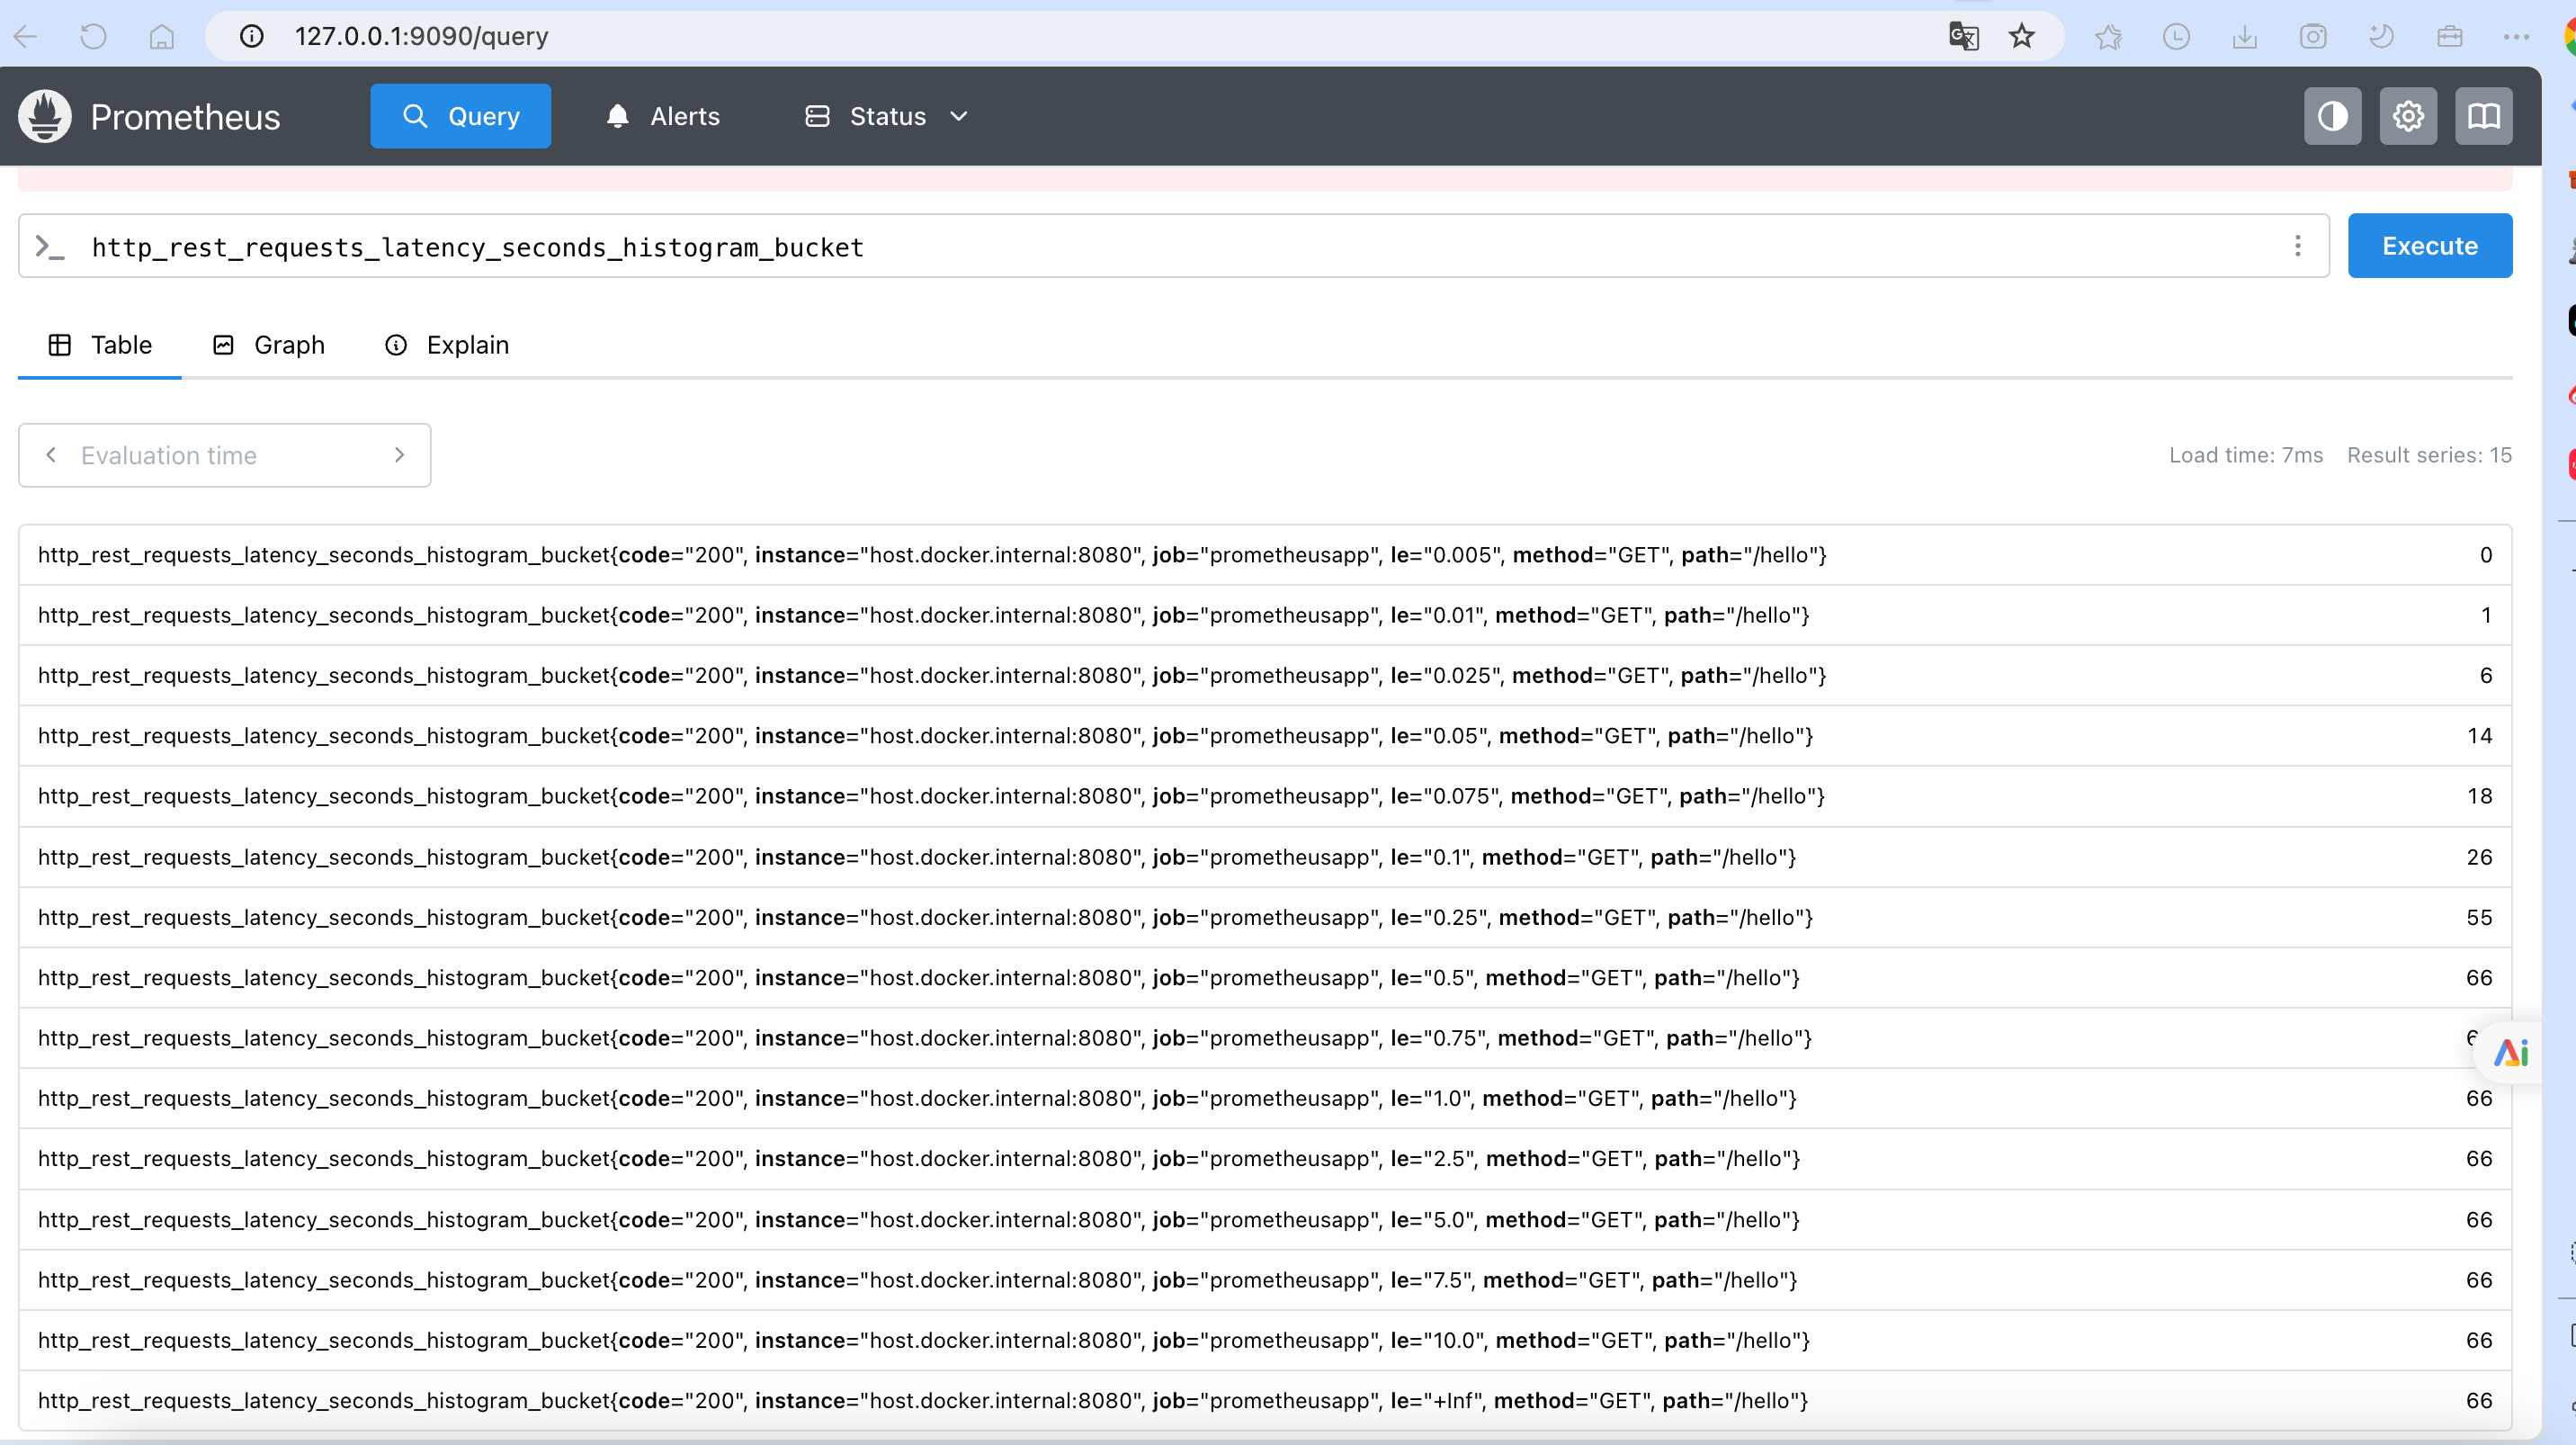
Task: Toggle the light/dark theme icon
Action: point(2332,116)
